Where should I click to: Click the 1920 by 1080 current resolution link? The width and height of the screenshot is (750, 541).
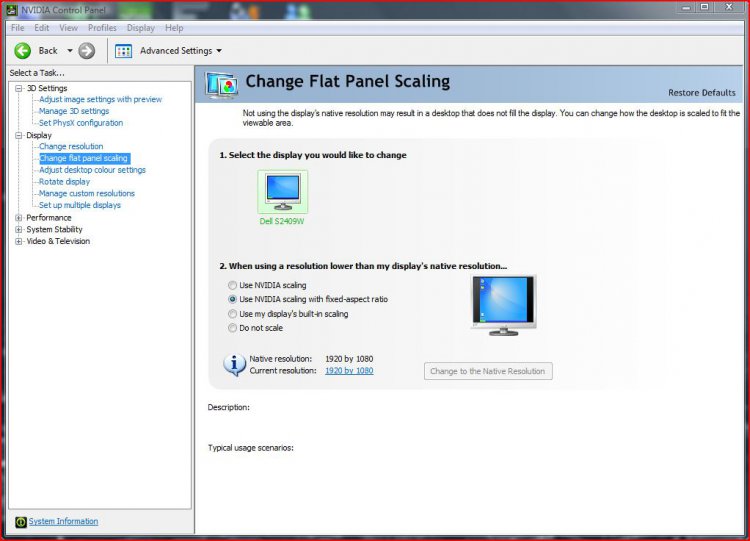point(349,371)
